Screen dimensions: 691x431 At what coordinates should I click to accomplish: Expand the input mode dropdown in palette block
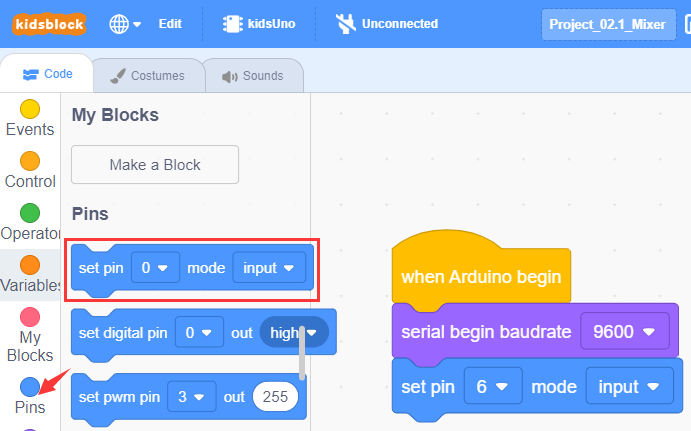(269, 268)
